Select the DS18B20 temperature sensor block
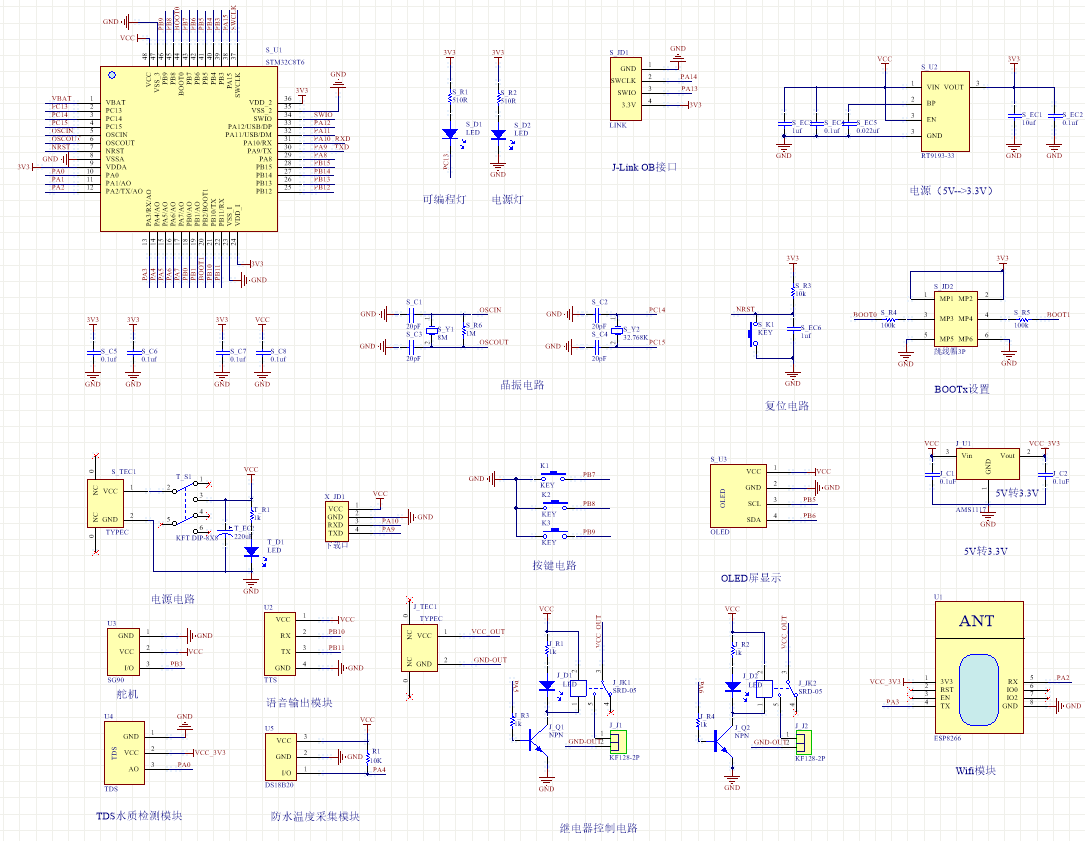 (x=283, y=757)
